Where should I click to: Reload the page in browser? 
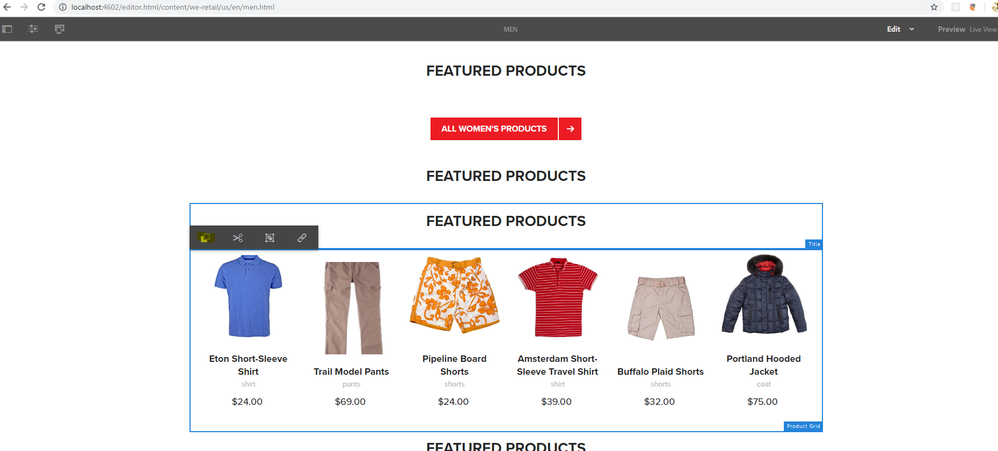(x=41, y=7)
